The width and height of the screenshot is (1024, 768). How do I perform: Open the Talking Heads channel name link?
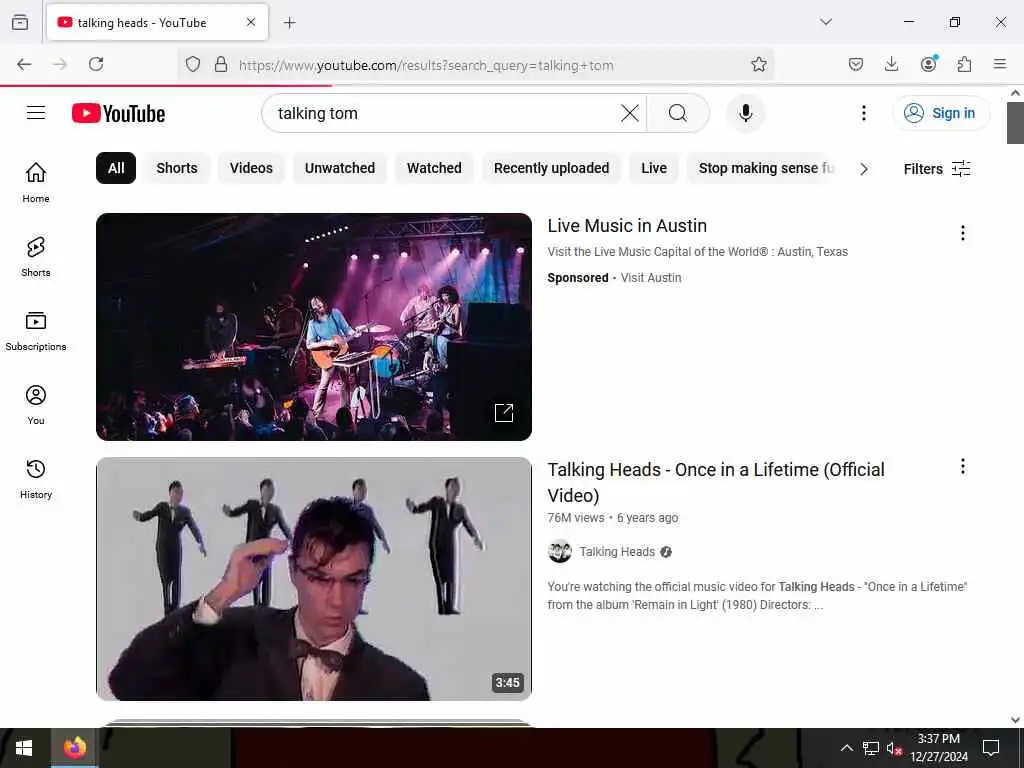[x=617, y=552]
